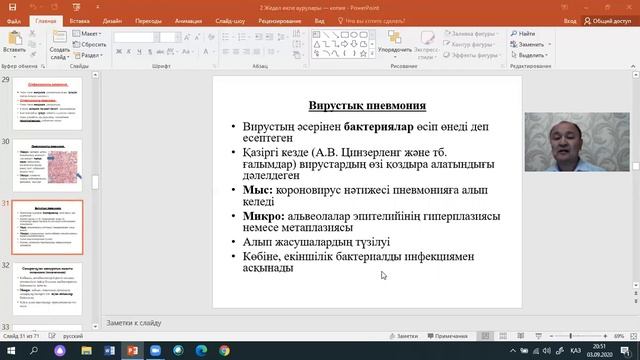Screen dimensions: 640x360
Task: Toggle Italic (К) formatting
Action: [129, 51]
